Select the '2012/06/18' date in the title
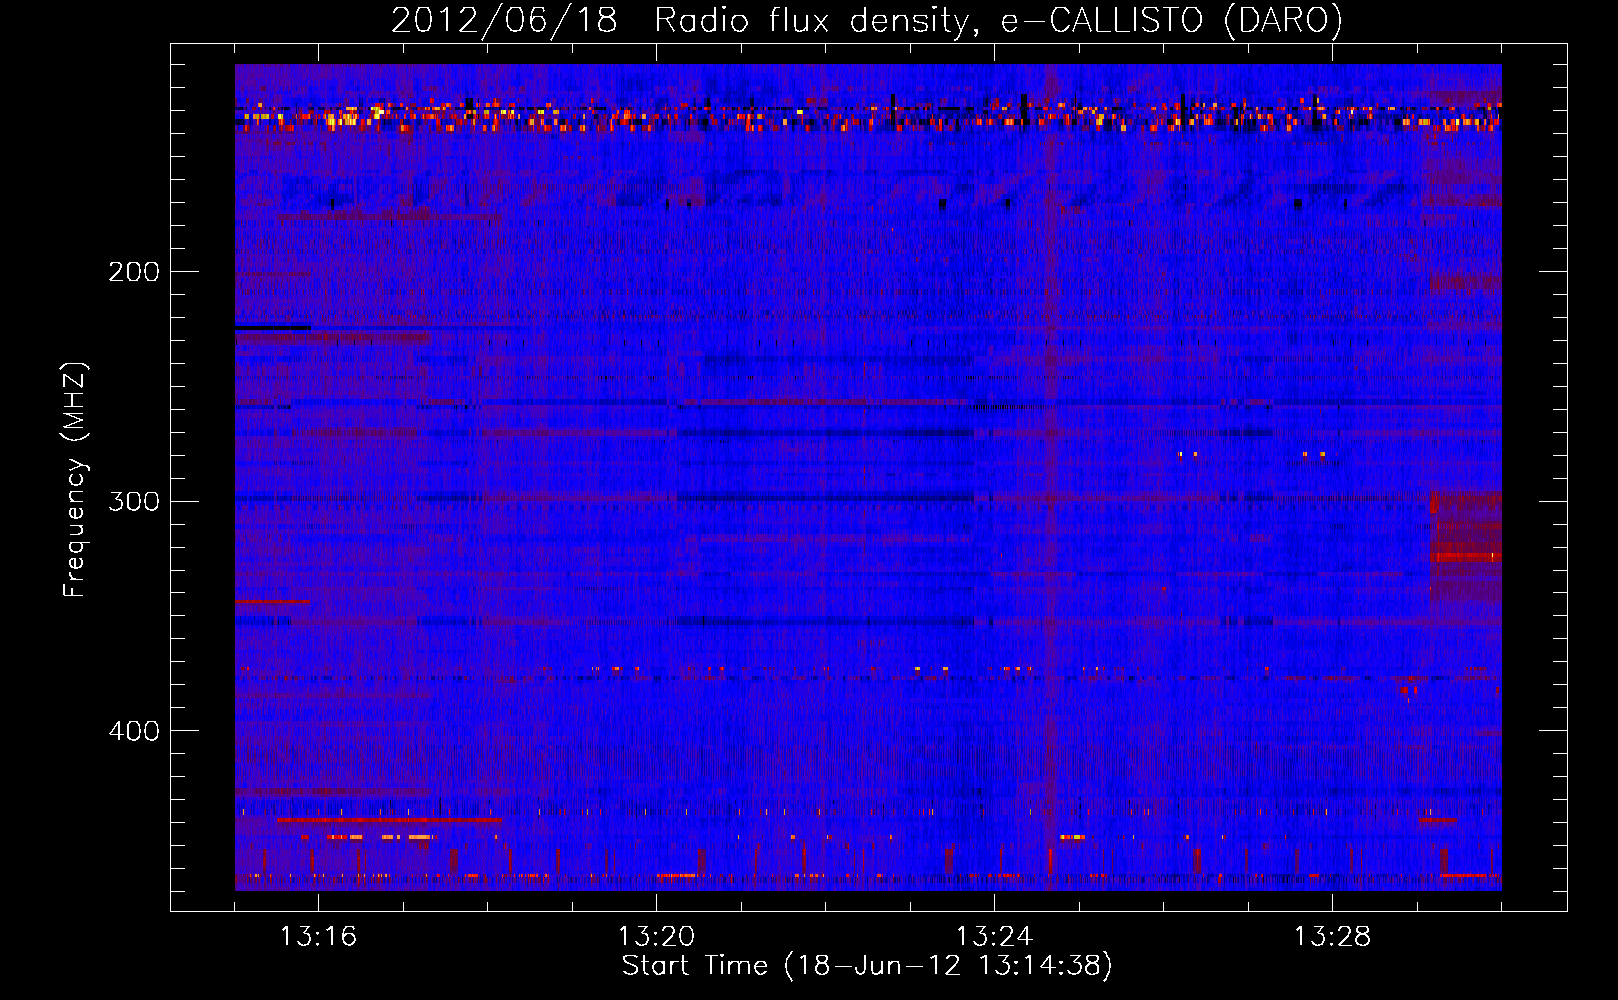This screenshot has height=1000, width=1618. 504,20
